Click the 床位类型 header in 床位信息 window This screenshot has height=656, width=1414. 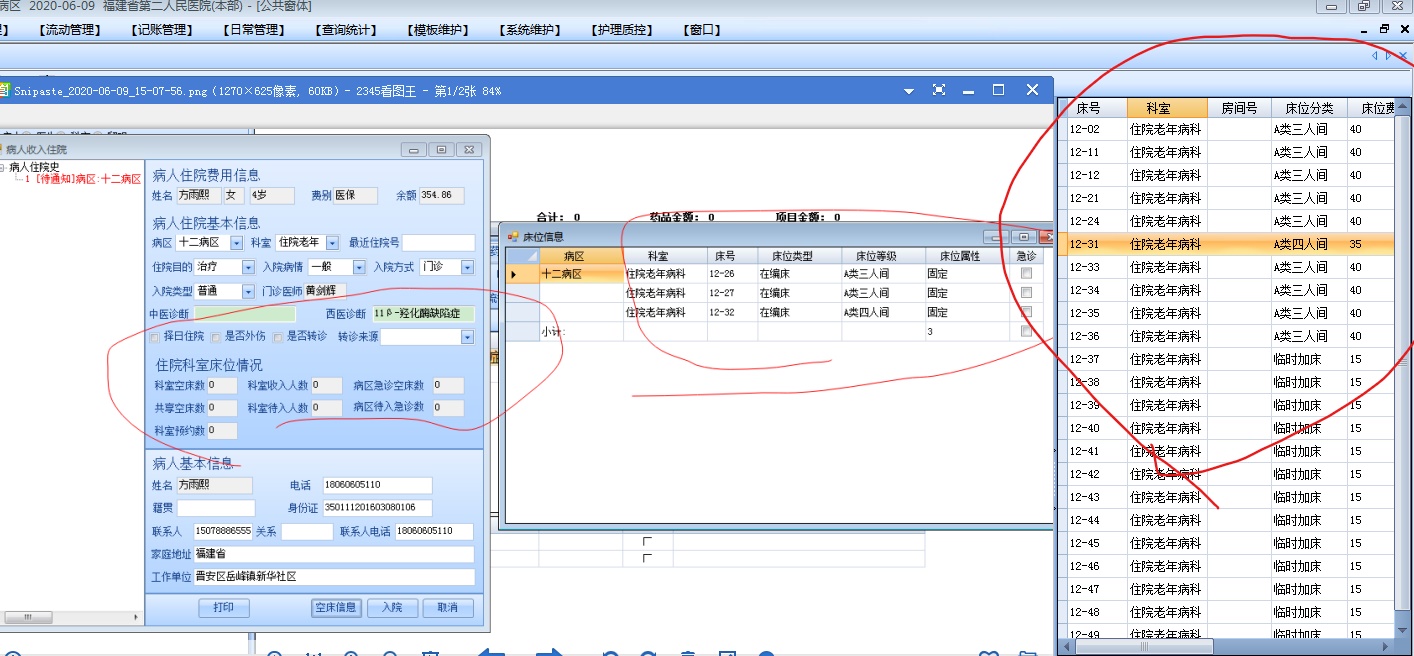point(798,256)
